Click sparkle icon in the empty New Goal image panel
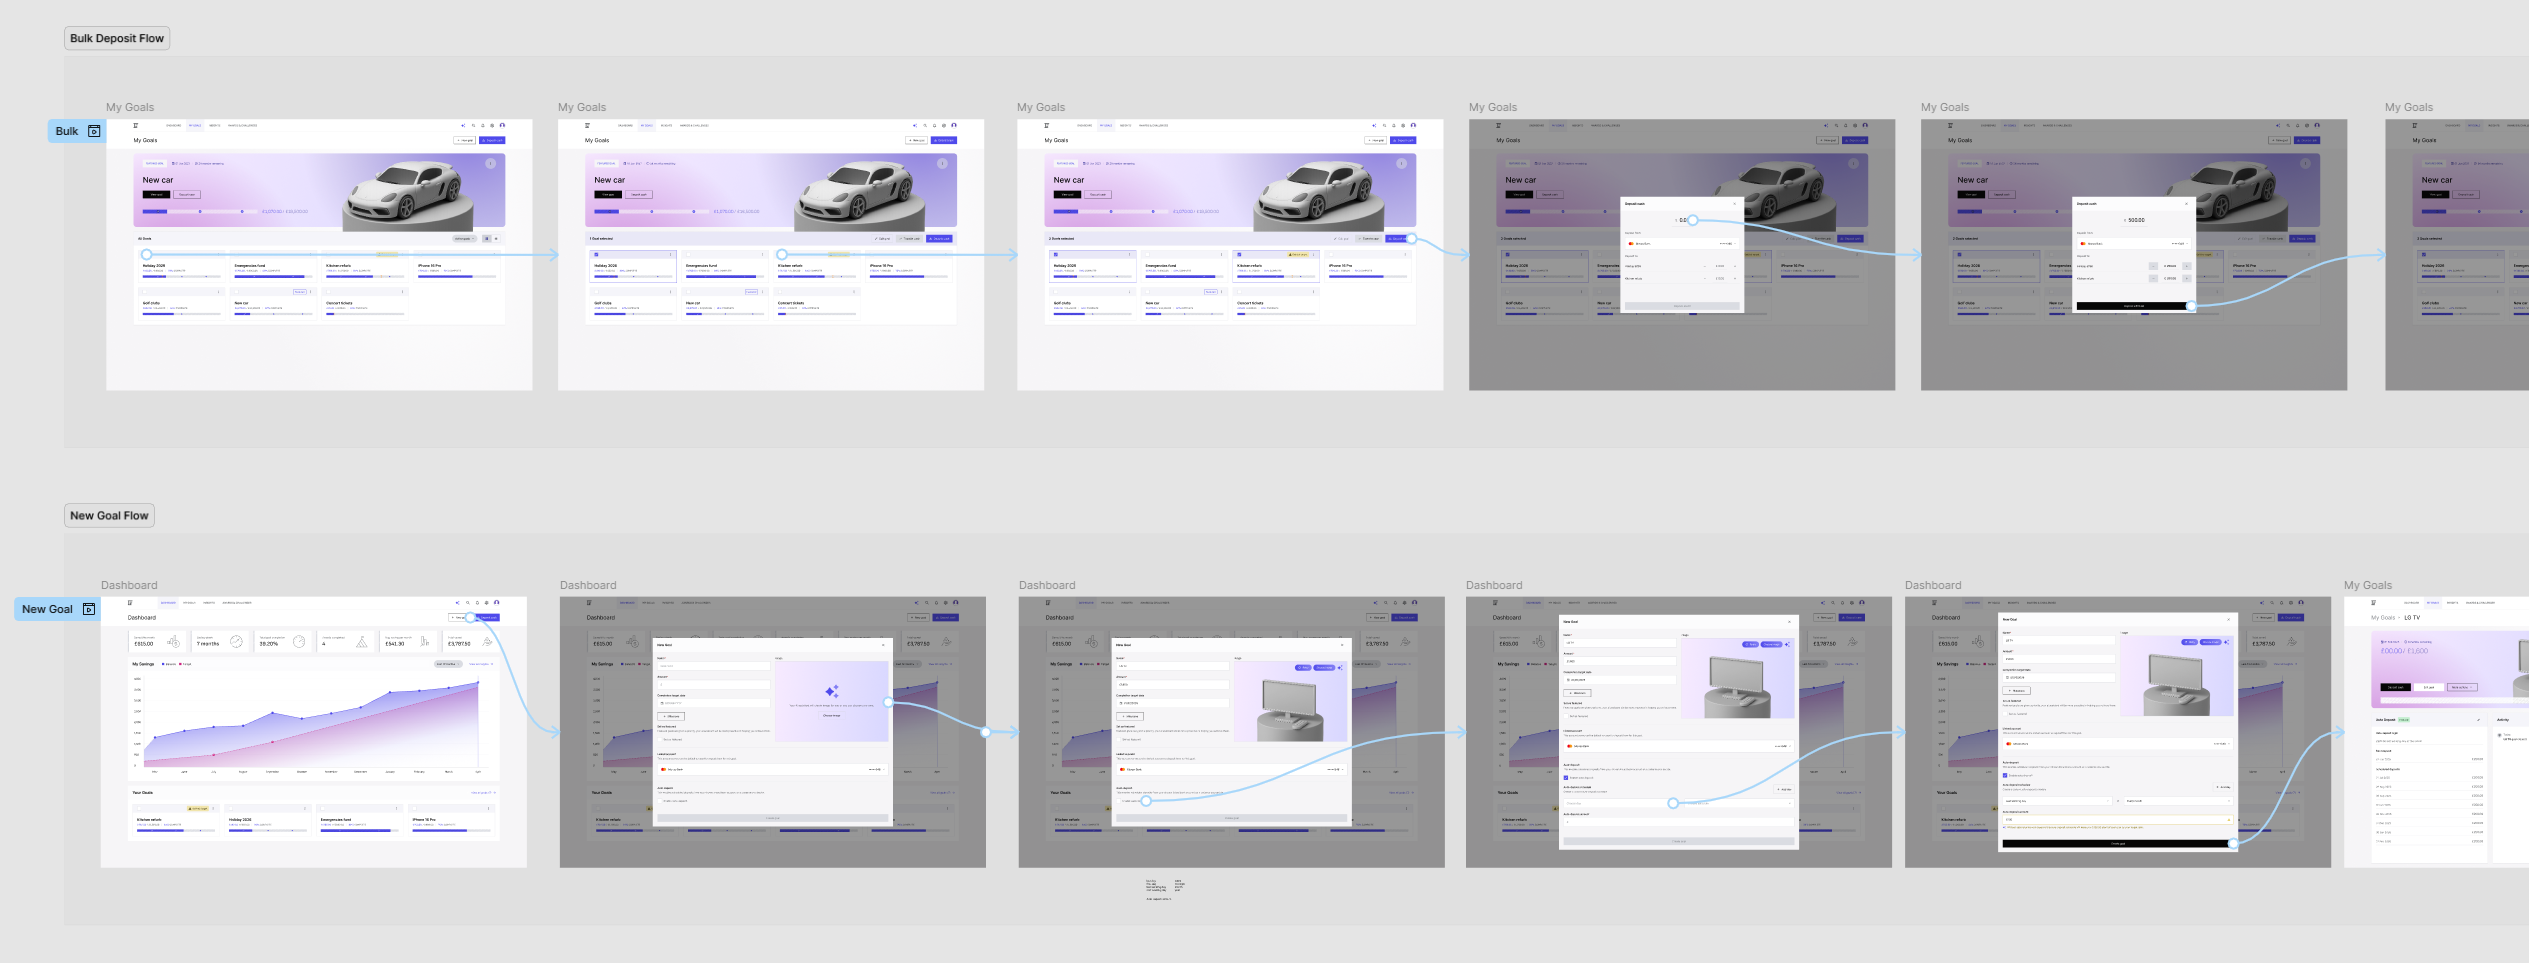The image size is (2529, 963). [831, 691]
